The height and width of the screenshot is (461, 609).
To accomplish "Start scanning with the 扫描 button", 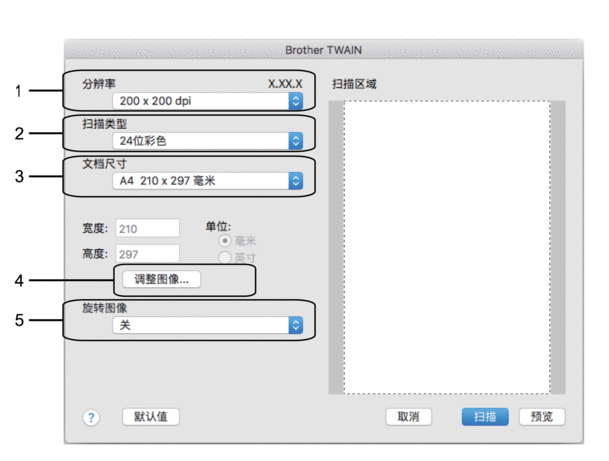I will [486, 417].
